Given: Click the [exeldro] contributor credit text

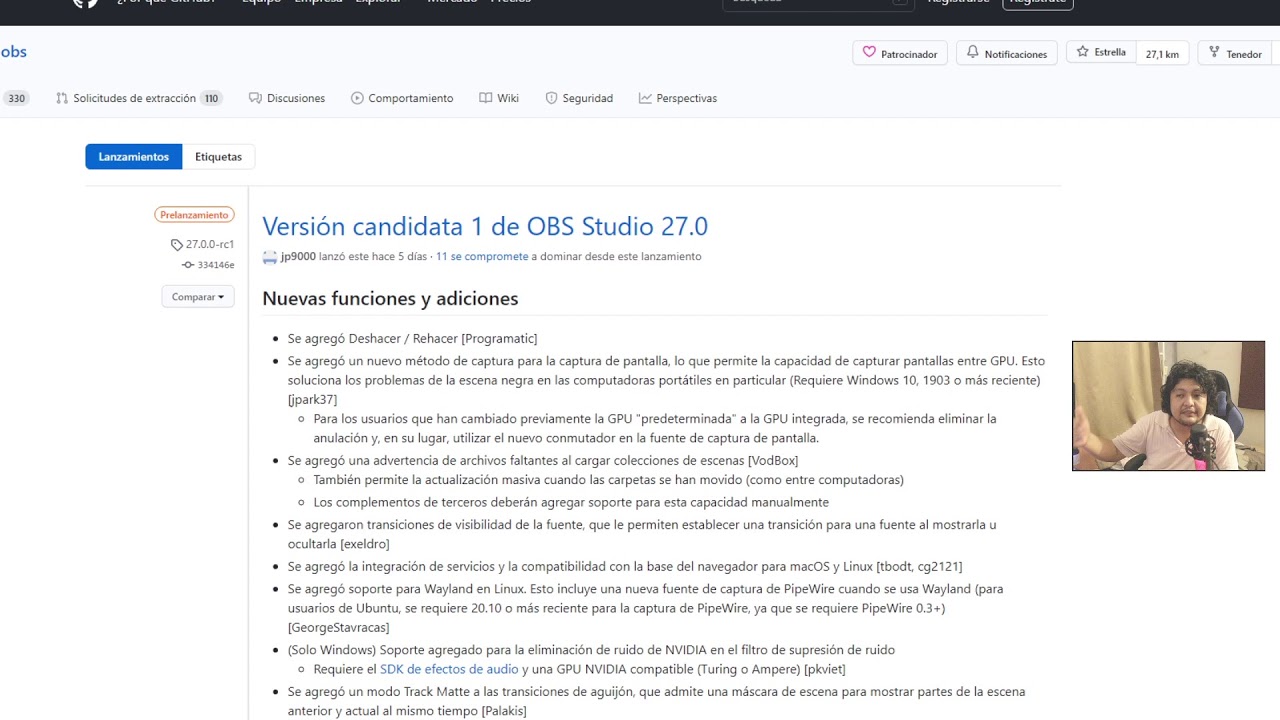Looking at the screenshot, I should point(364,544).
